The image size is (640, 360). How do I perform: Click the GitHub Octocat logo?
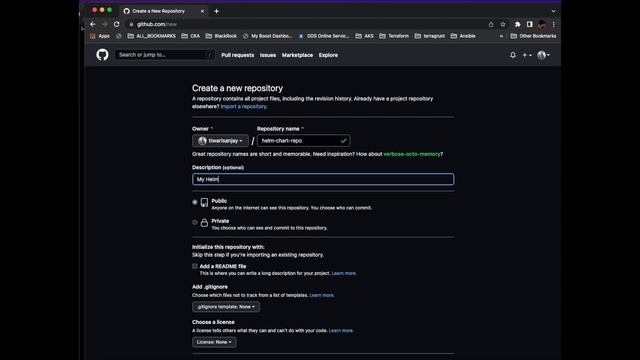102,55
